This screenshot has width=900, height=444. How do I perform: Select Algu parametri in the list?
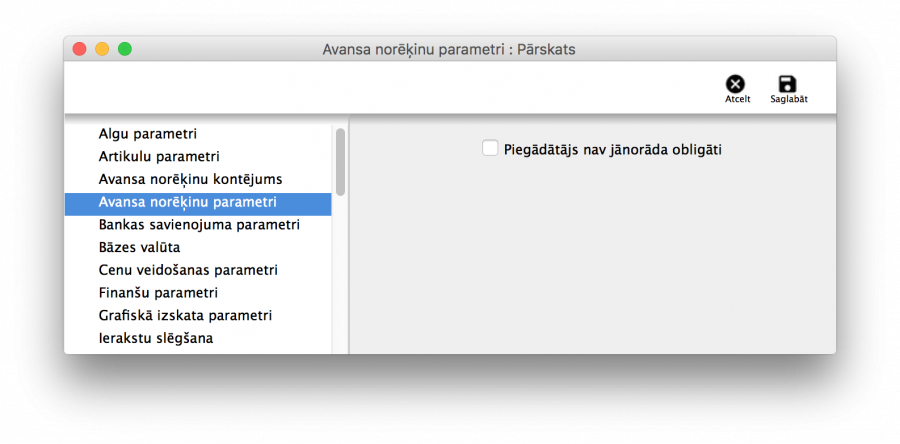coord(147,133)
